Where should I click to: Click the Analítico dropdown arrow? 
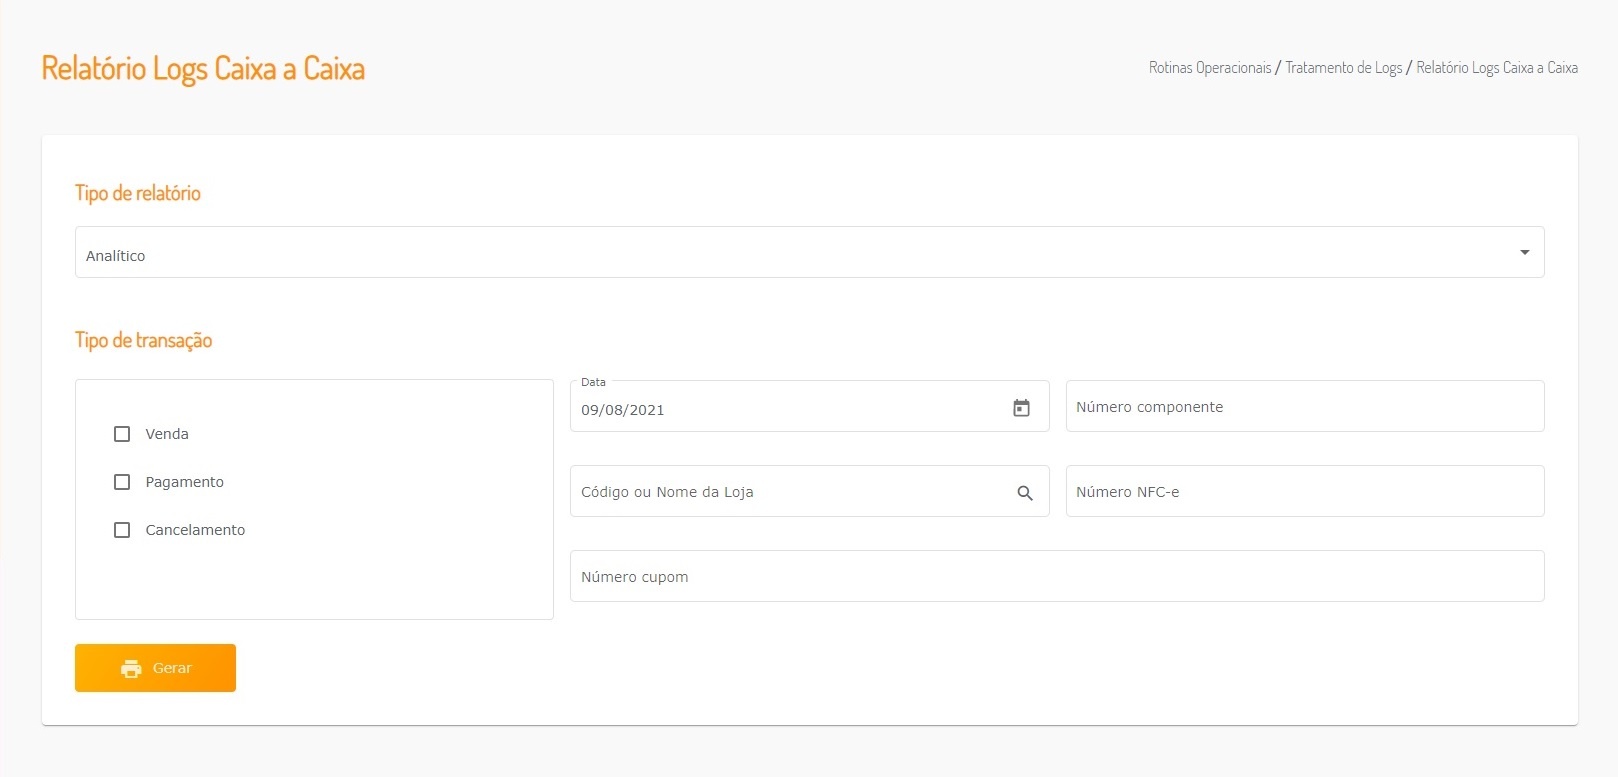[x=1524, y=253]
